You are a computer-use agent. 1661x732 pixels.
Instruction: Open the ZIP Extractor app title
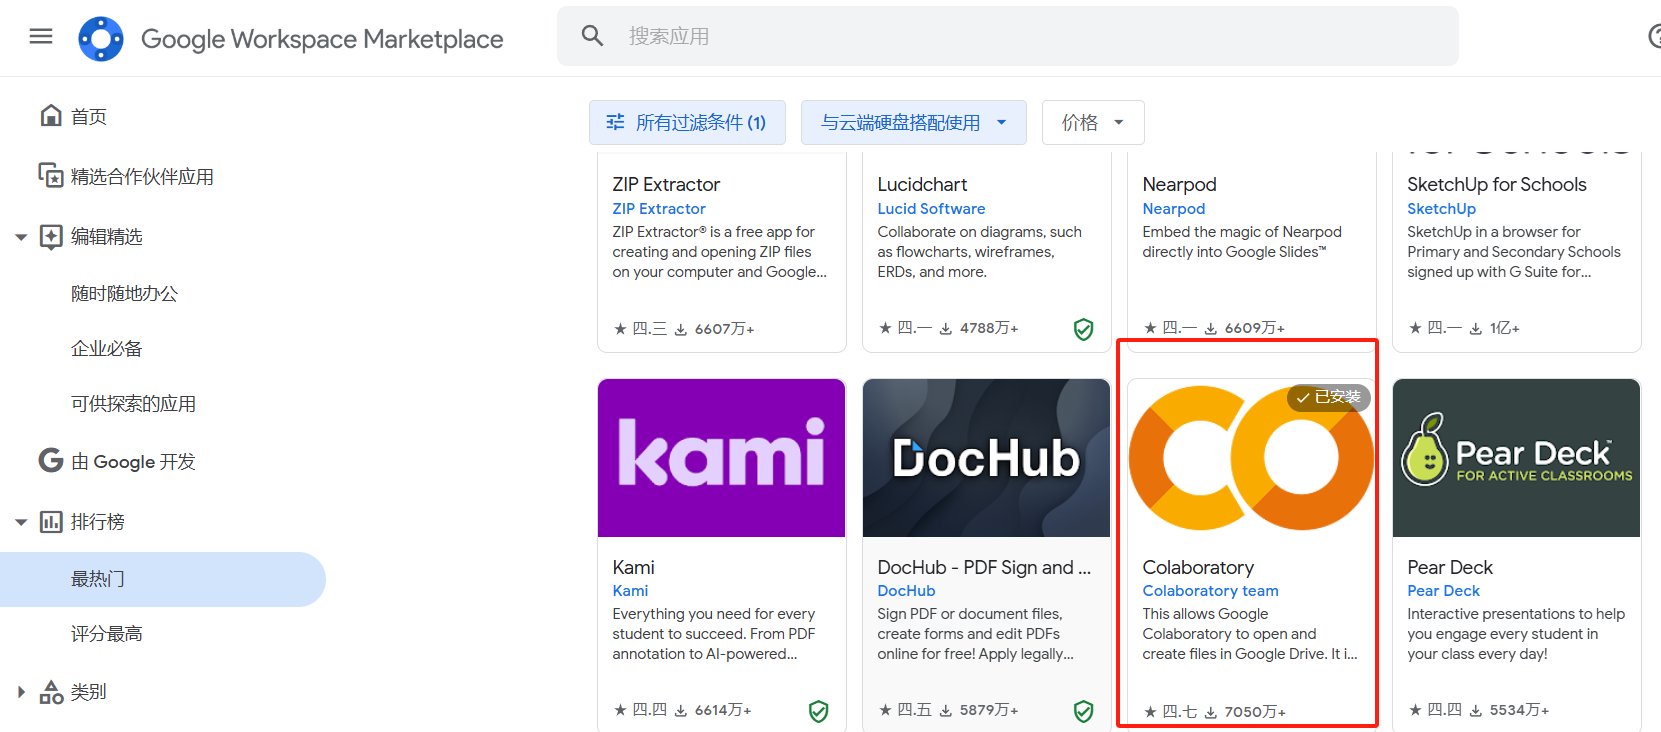click(666, 185)
